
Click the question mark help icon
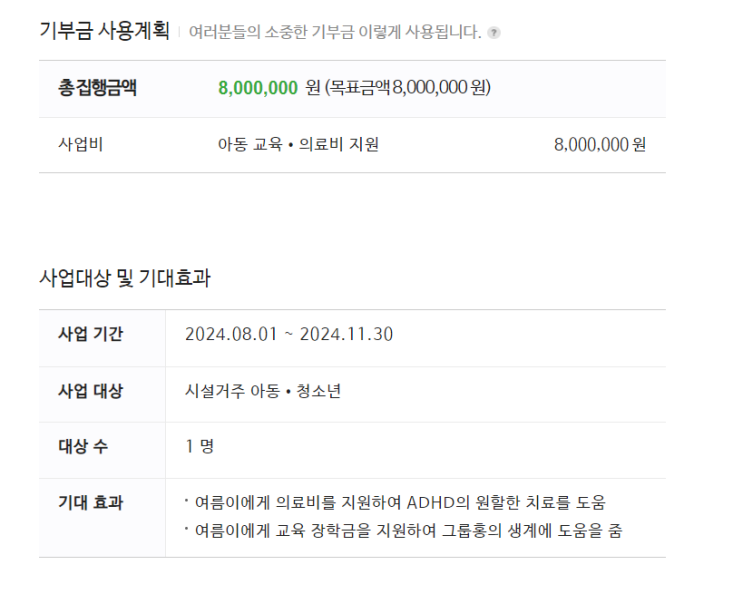point(494,33)
